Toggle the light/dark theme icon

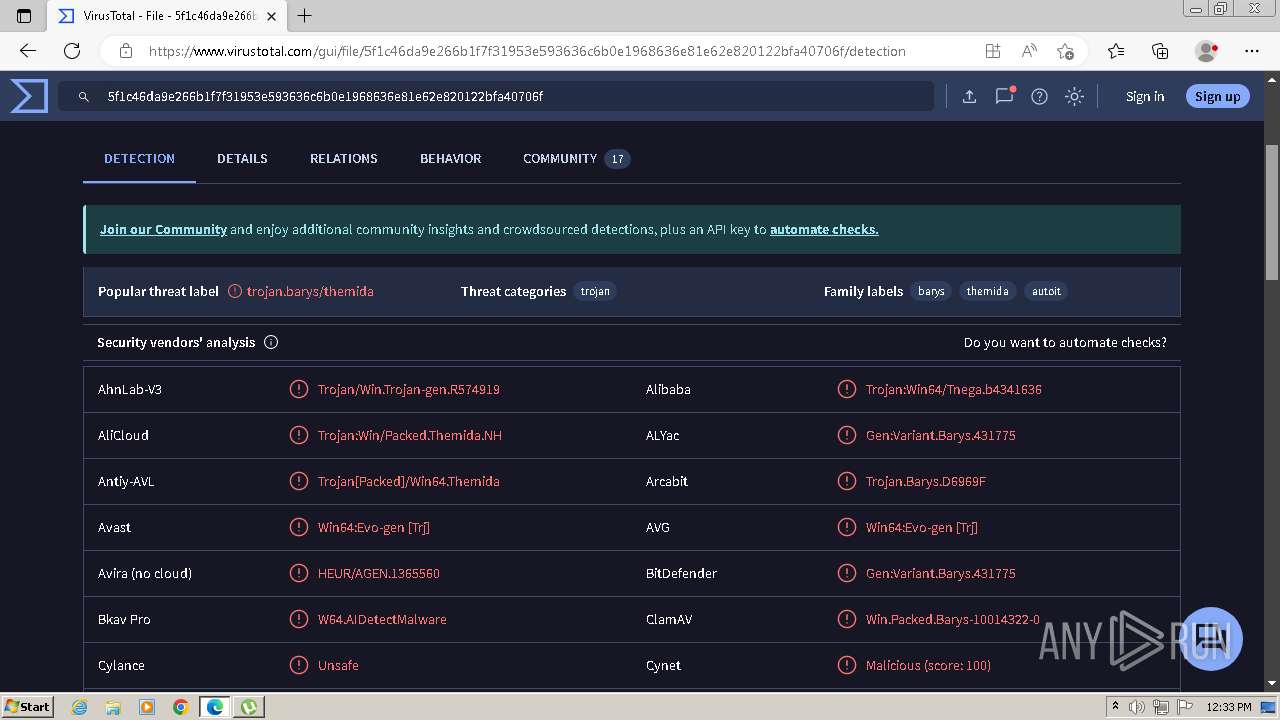pos(1074,96)
